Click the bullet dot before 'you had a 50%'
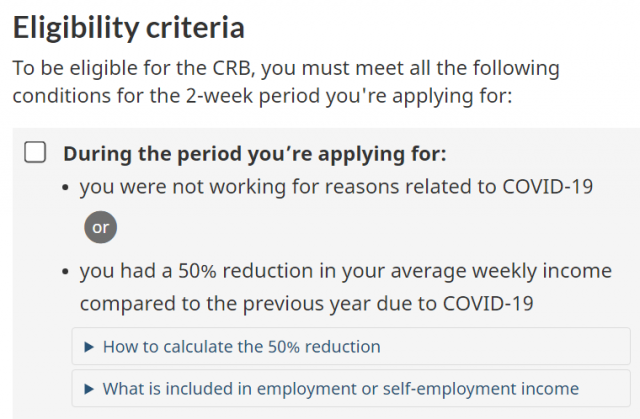This screenshot has width=640, height=419. coord(65,272)
